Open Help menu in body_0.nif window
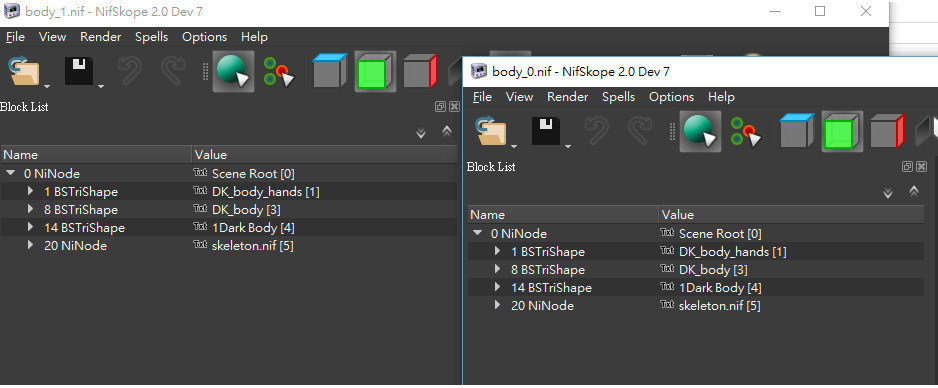The height and width of the screenshot is (388, 938). [x=721, y=96]
